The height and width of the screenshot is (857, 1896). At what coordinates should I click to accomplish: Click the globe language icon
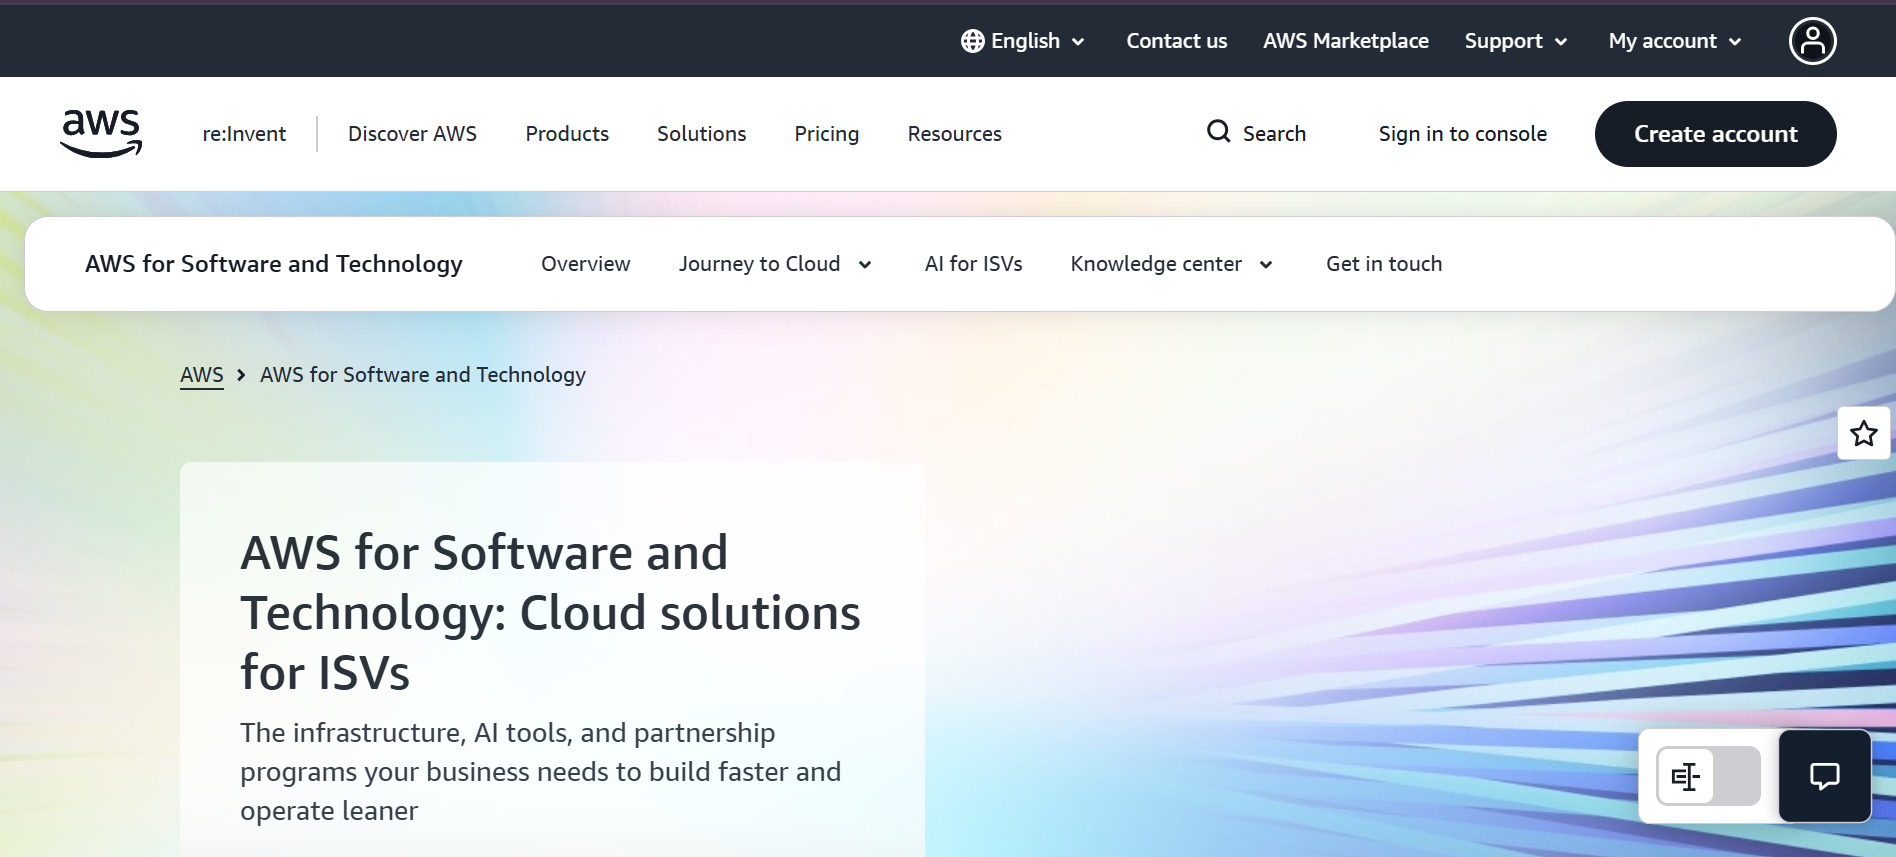point(972,41)
